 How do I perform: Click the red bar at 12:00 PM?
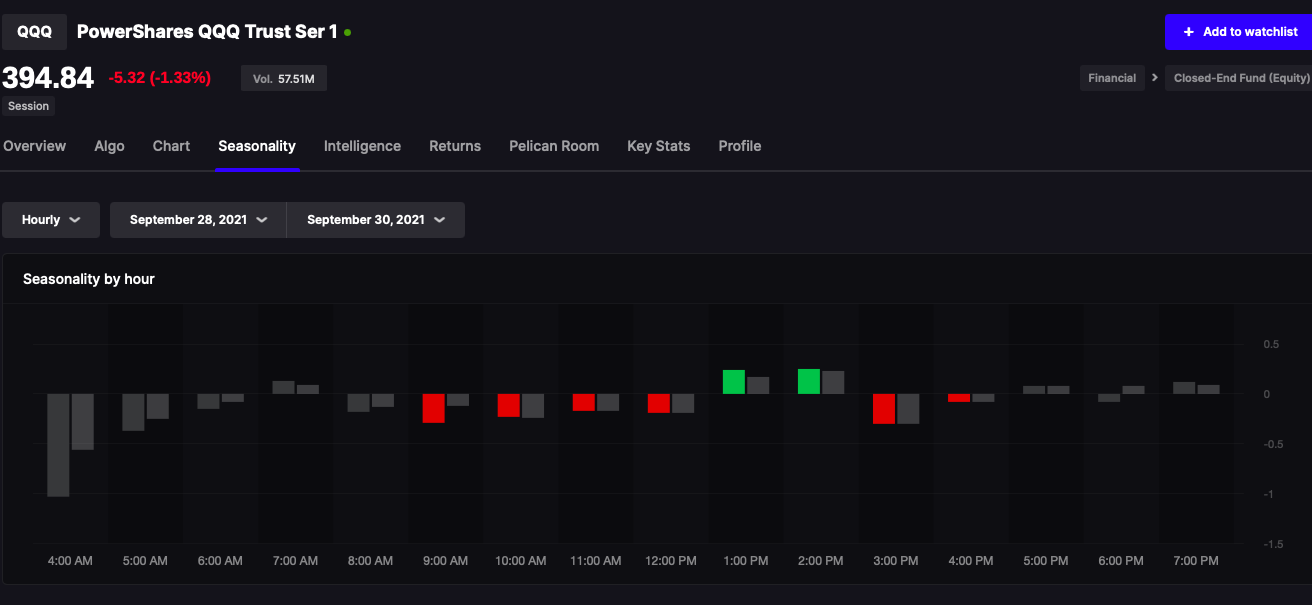(658, 403)
